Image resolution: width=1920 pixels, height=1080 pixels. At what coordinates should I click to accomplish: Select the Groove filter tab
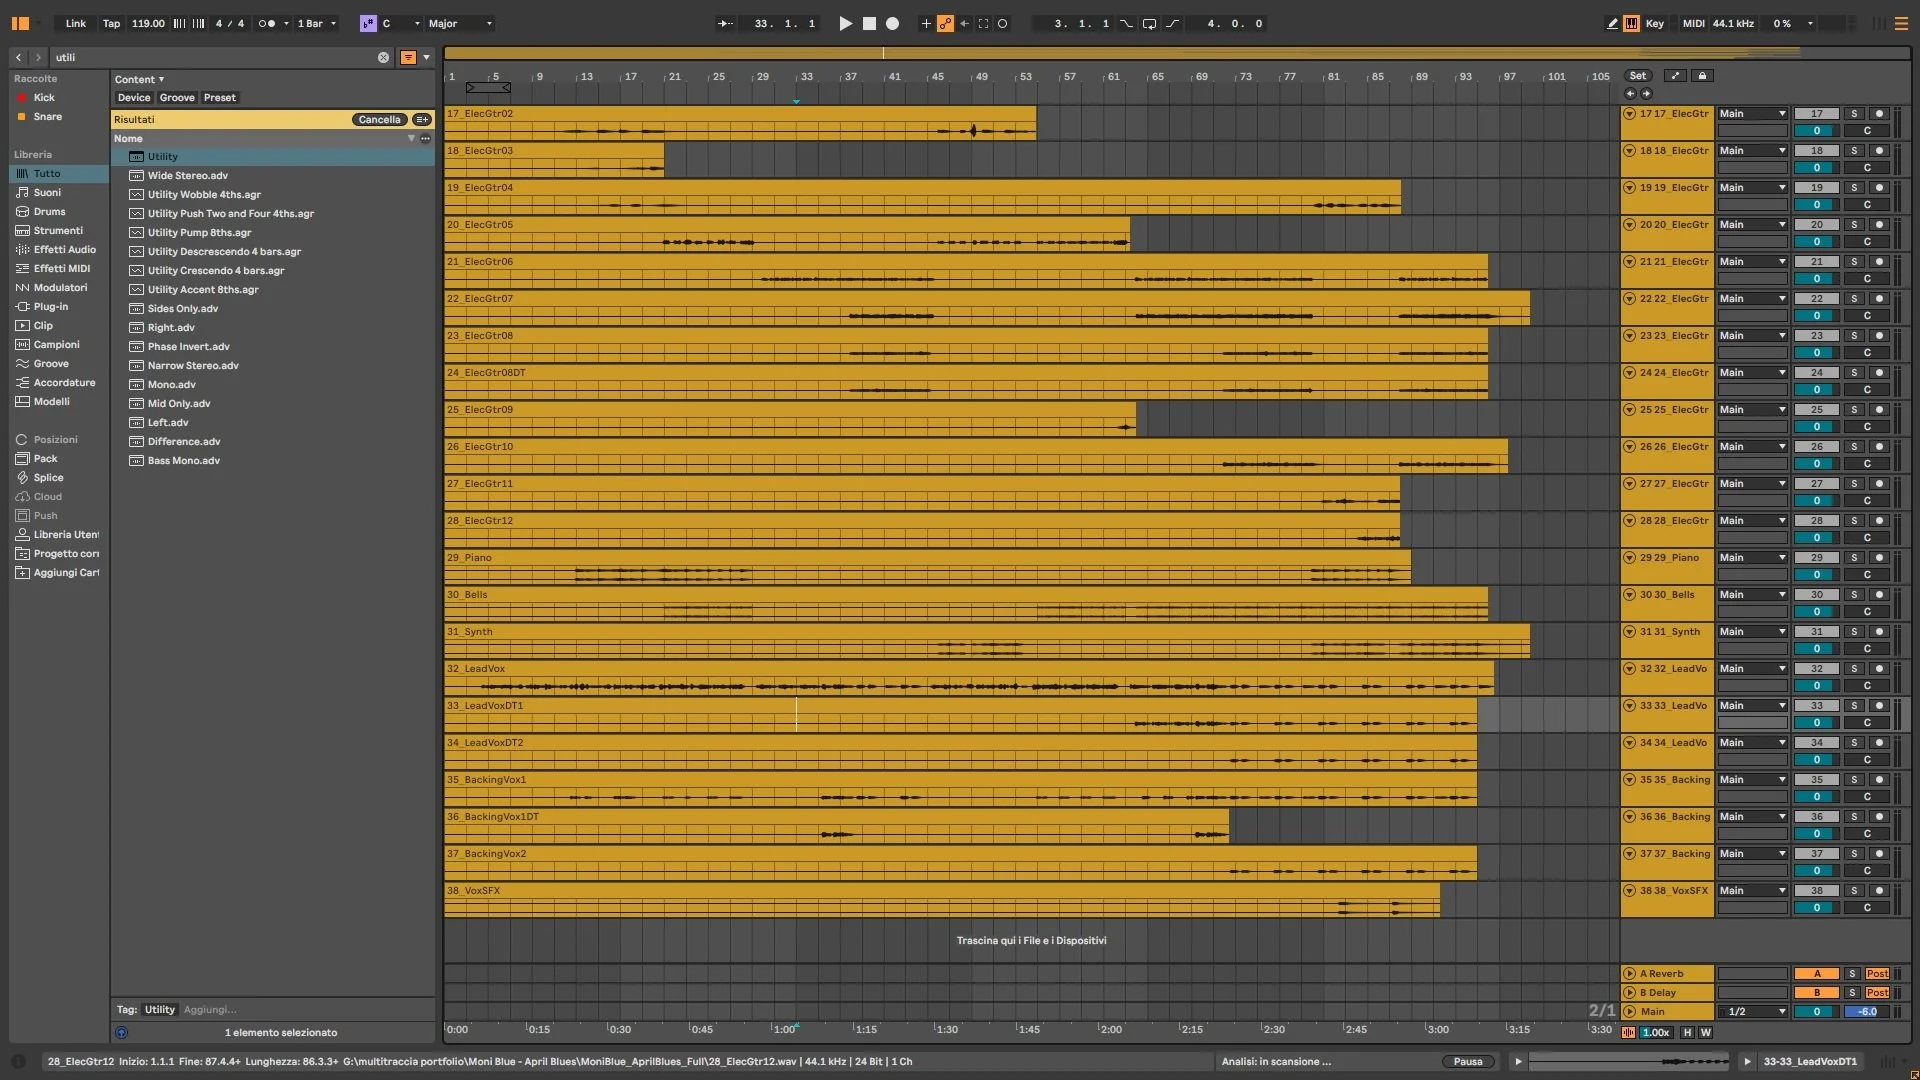(177, 98)
